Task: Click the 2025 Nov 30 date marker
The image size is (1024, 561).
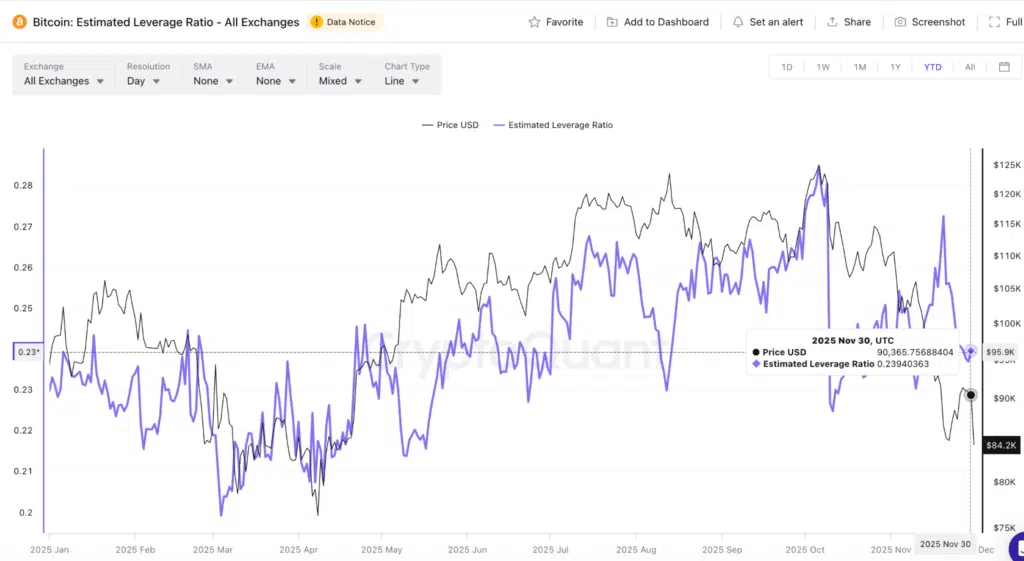Action: [944, 544]
